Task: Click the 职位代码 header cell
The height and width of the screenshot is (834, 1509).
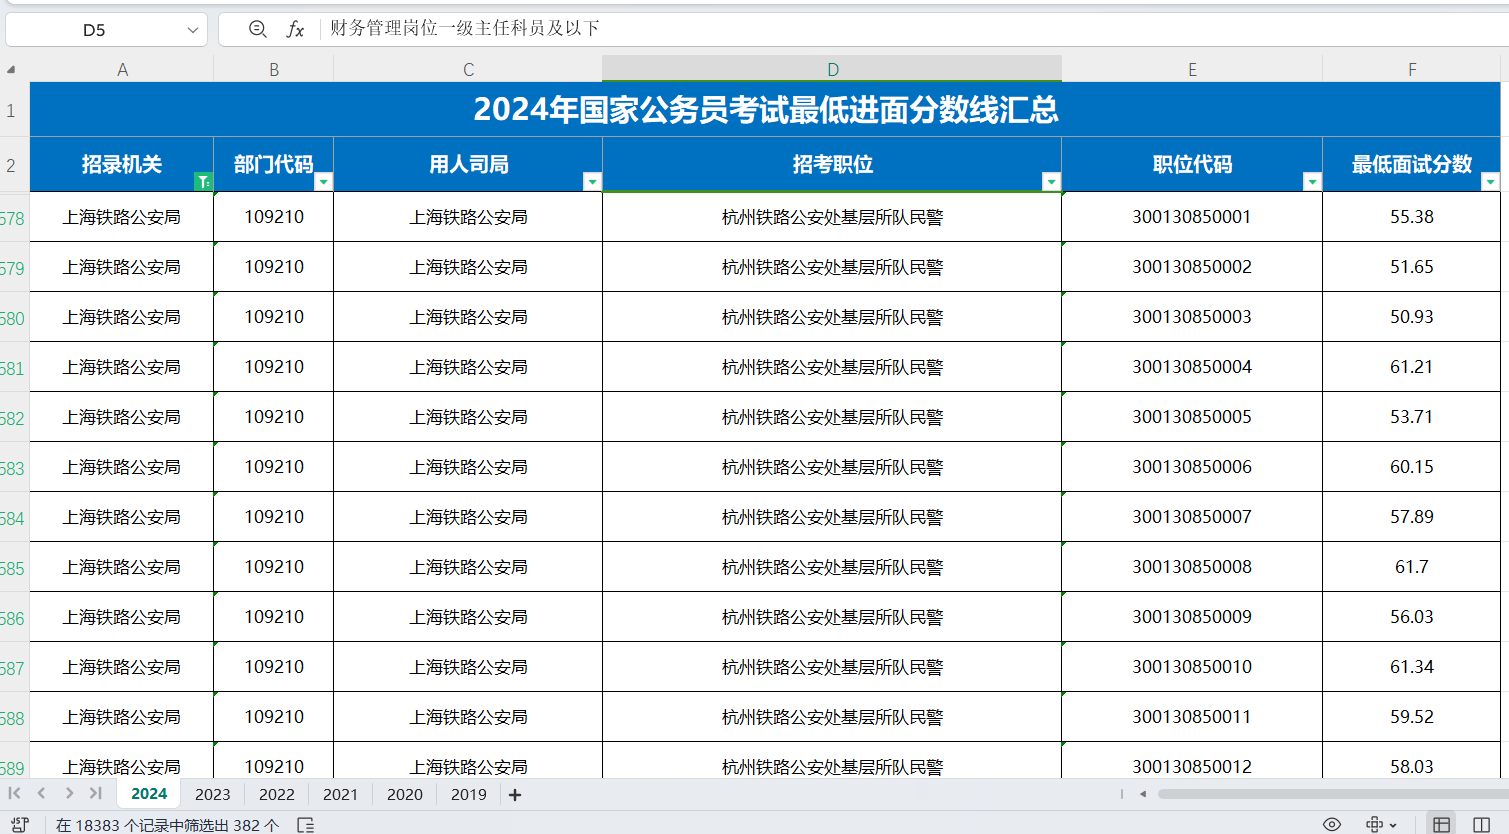Action: [1192, 164]
